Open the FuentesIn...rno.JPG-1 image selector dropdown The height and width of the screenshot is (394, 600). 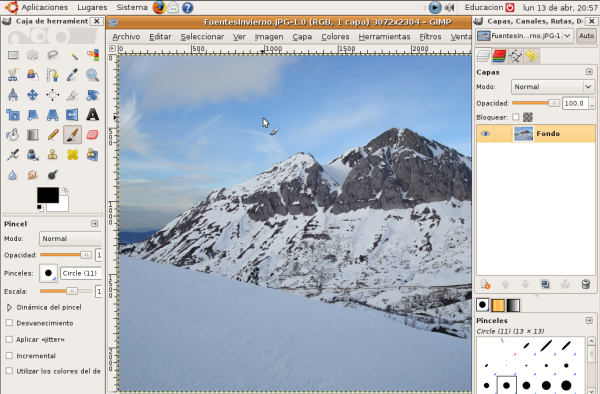pos(525,36)
